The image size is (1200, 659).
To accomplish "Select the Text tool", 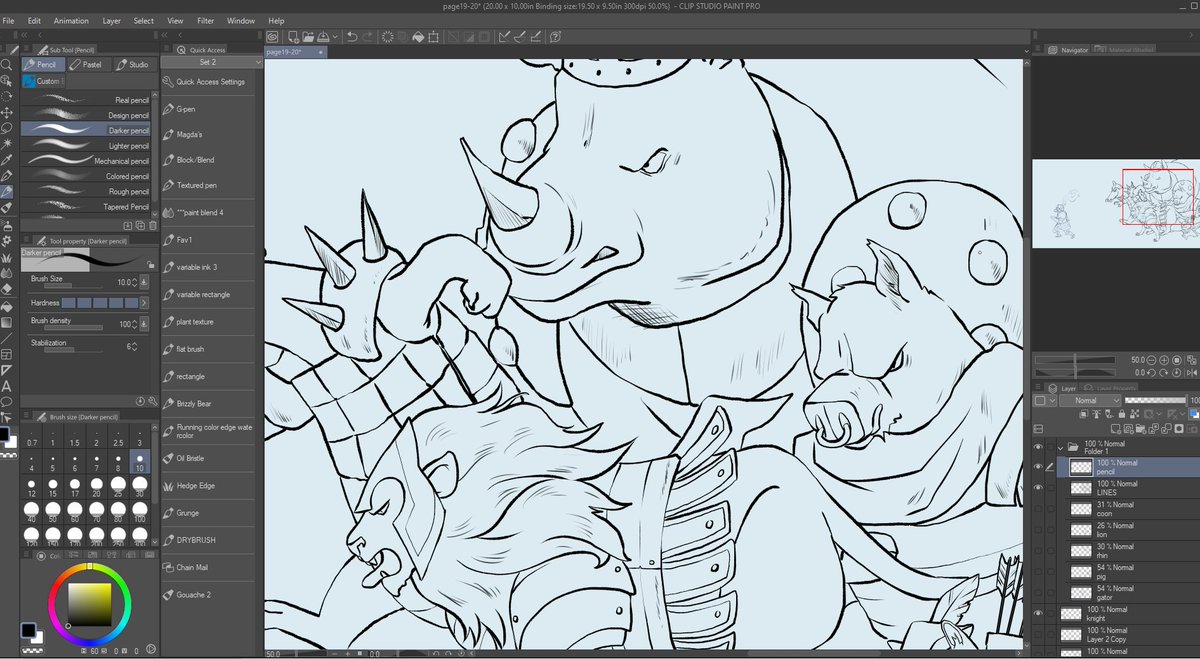I will tap(6, 385).
